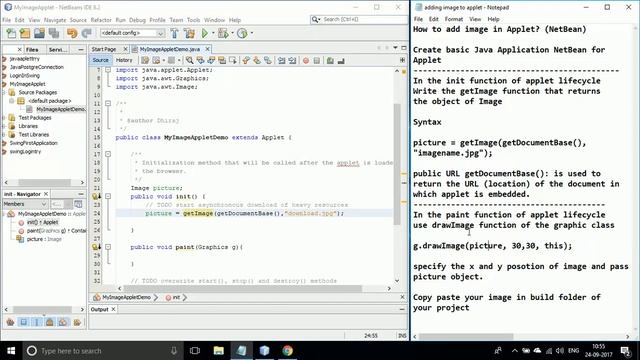
Task: Collapse the import statements fold
Action: [x=108, y=70]
